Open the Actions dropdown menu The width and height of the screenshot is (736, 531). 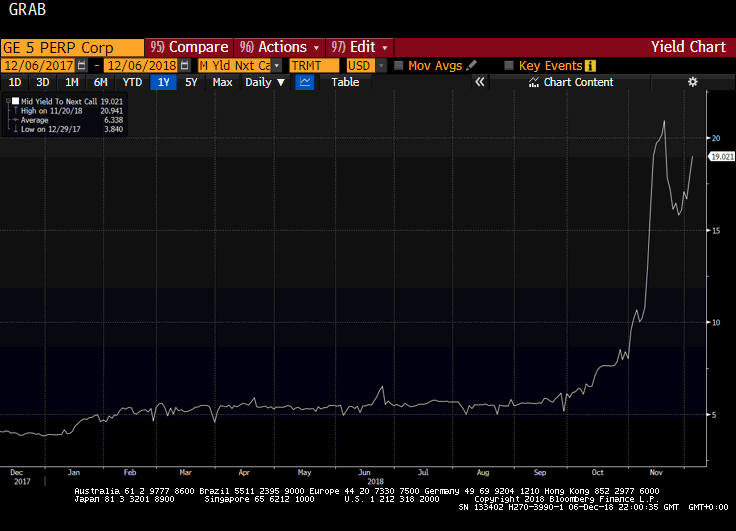tap(279, 47)
